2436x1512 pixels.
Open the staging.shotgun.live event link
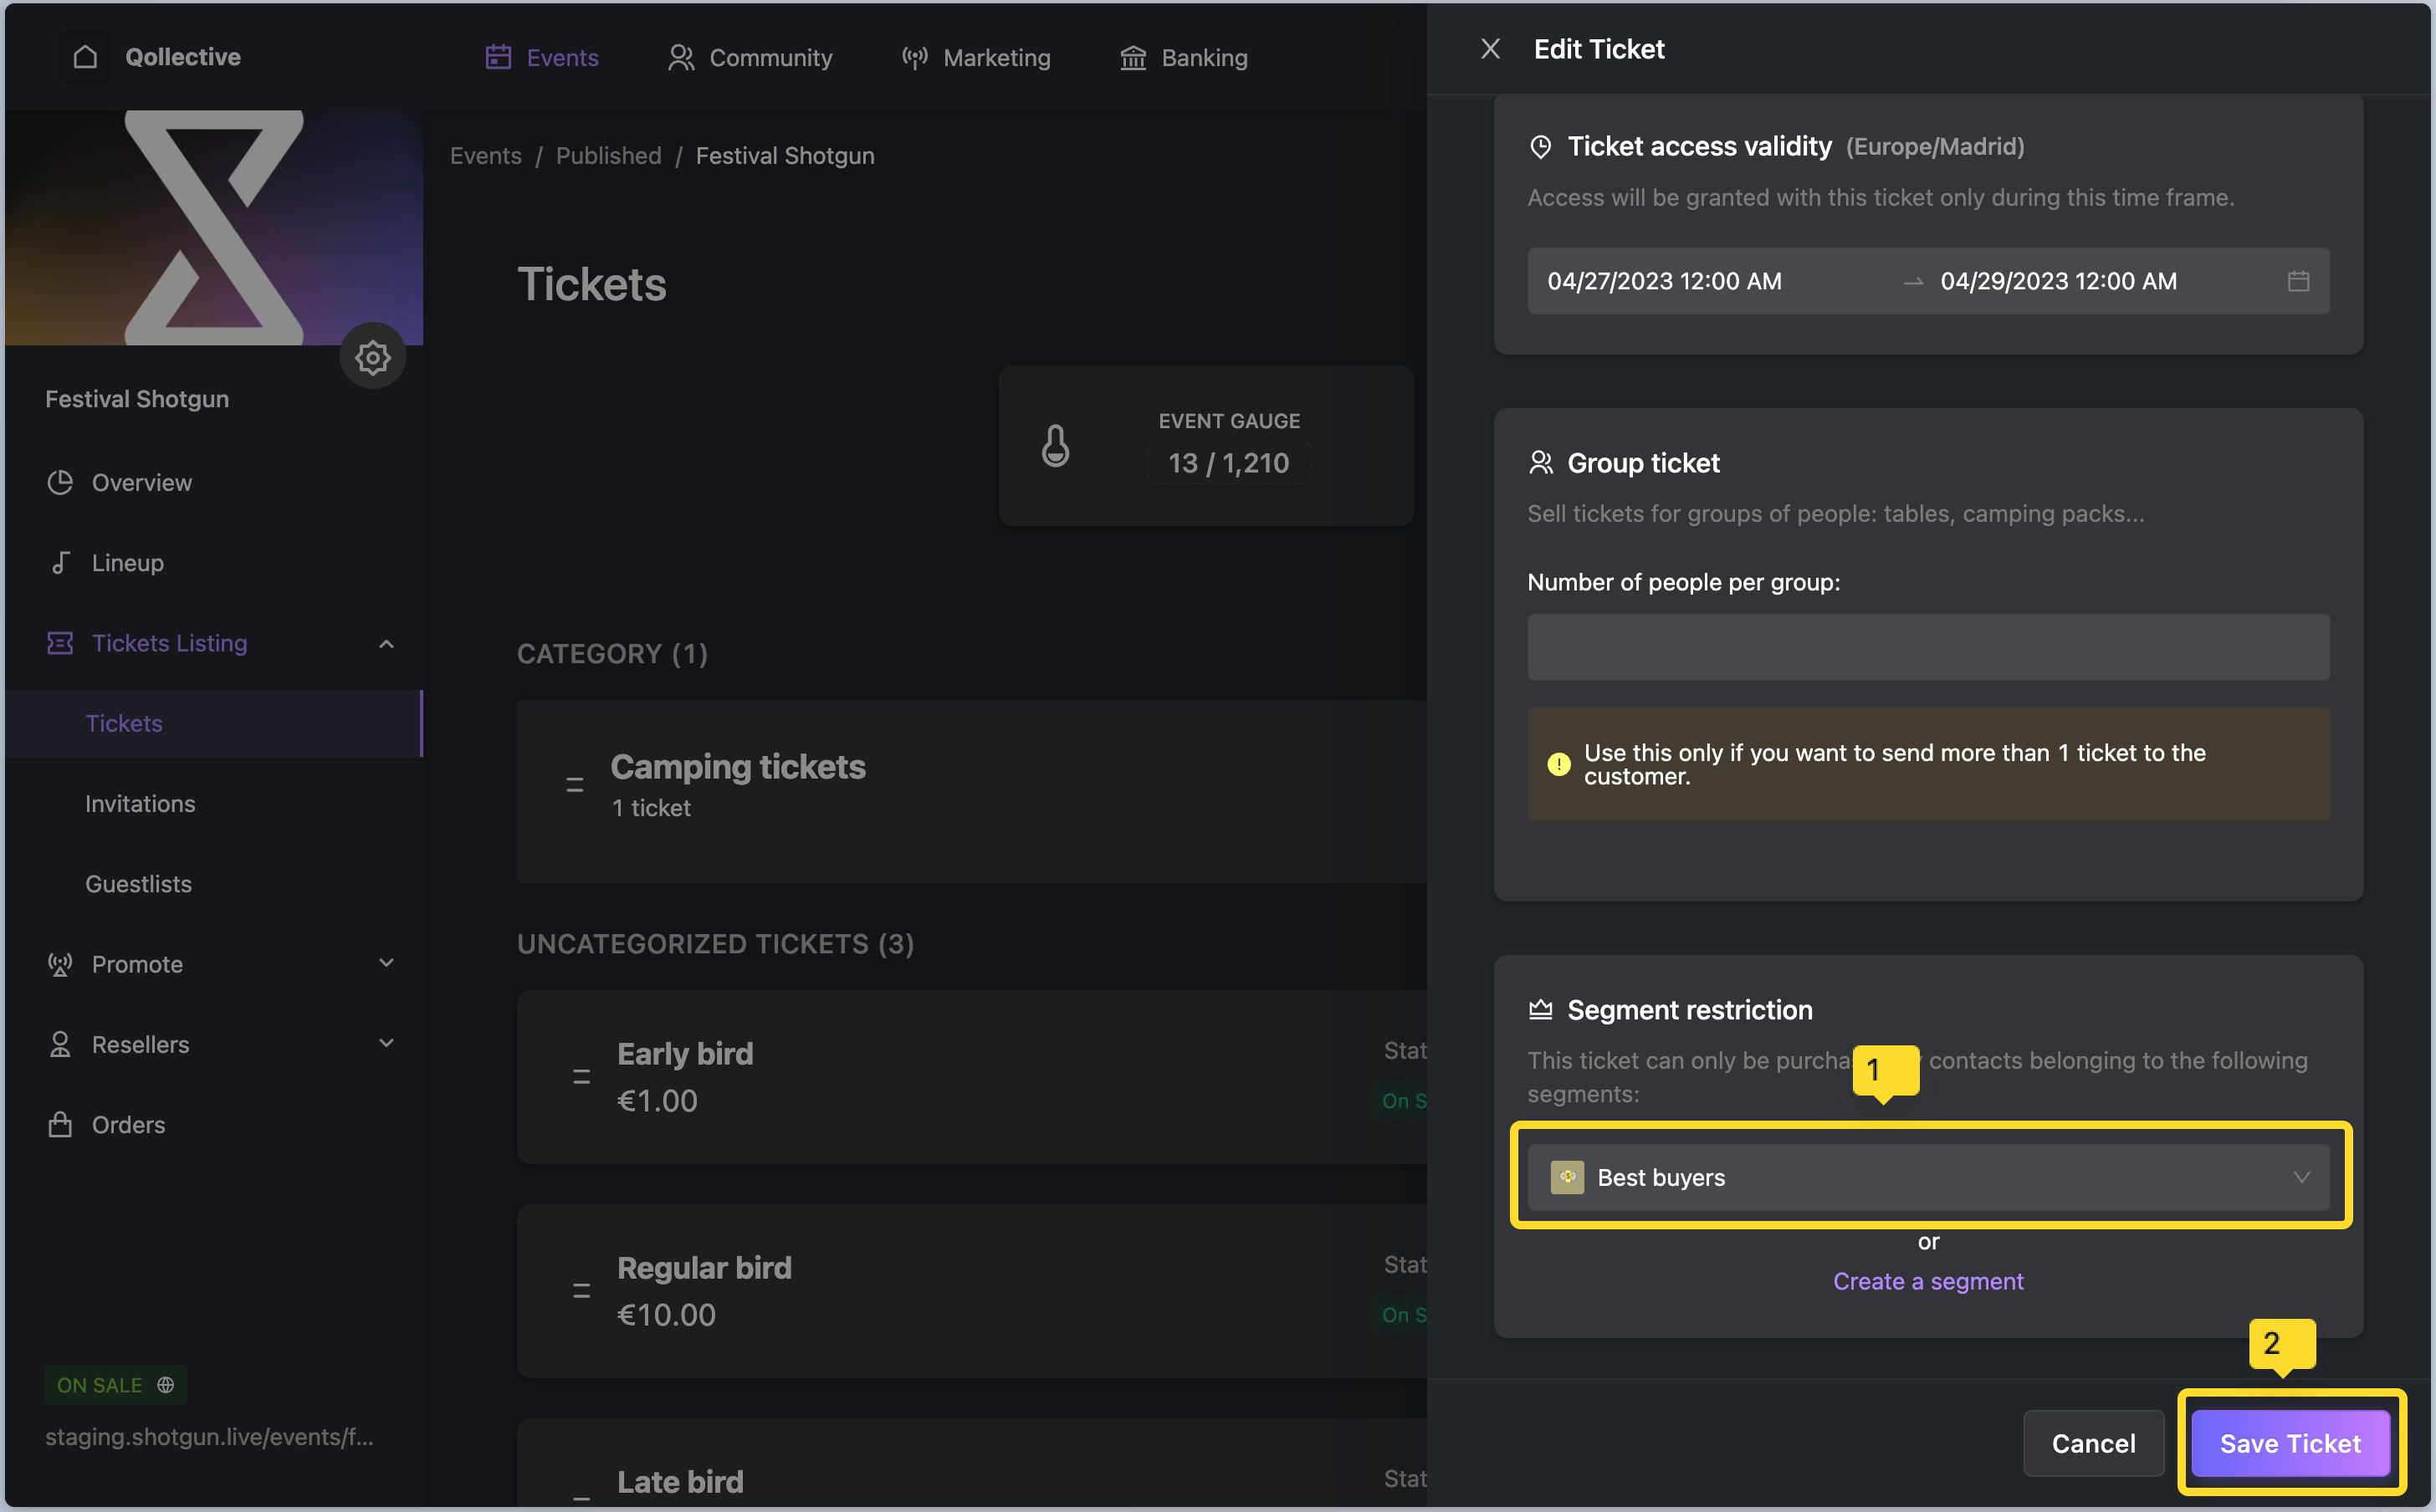pyautogui.click(x=209, y=1437)
